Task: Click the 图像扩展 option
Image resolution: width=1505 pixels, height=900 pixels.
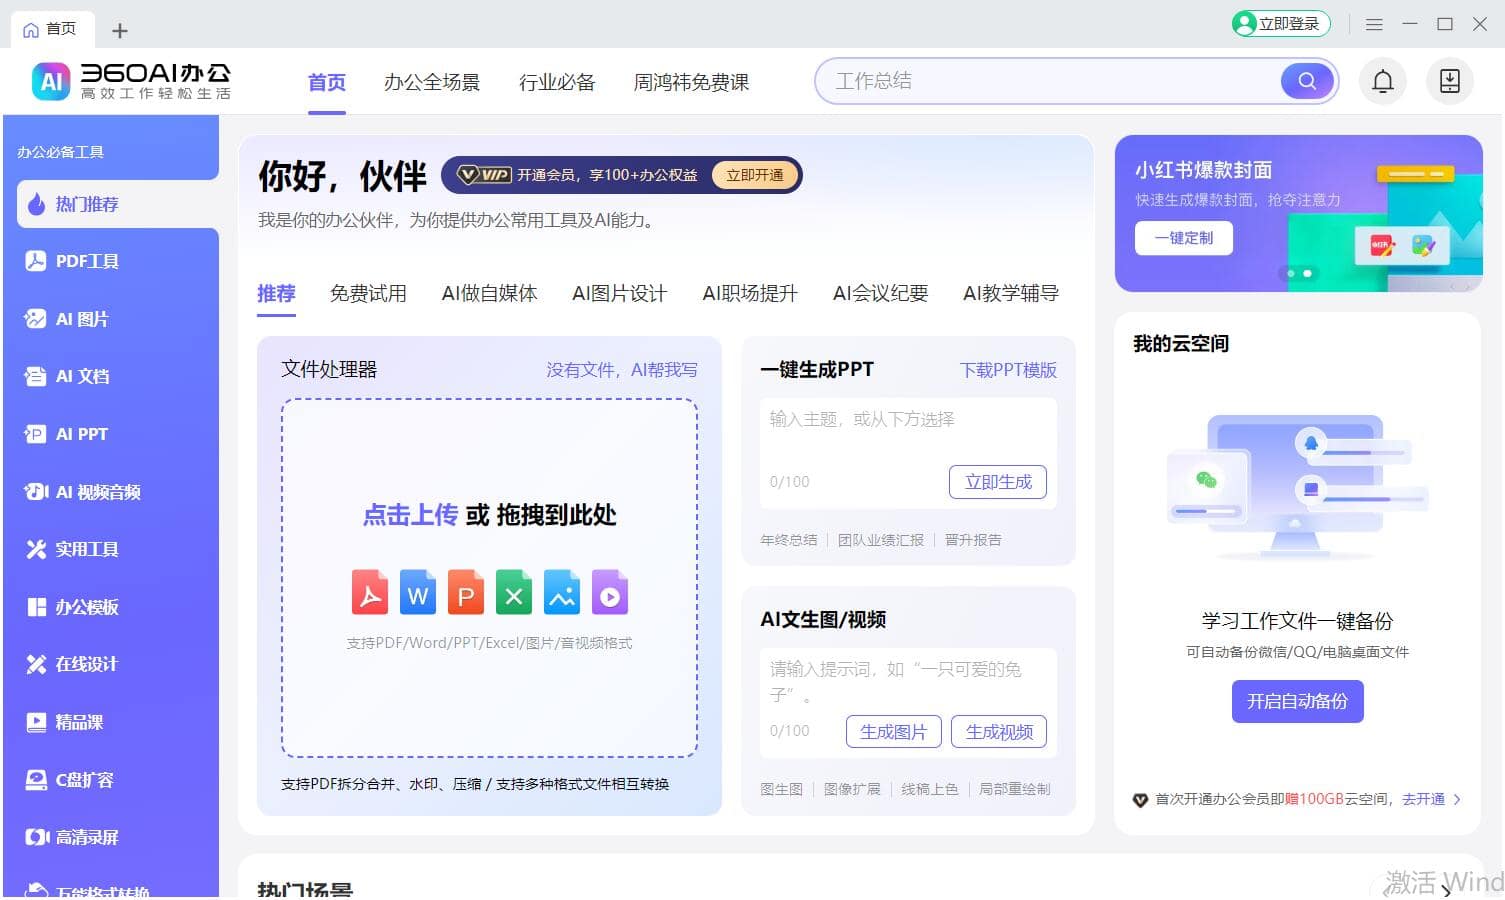Action: click(852, 789)
